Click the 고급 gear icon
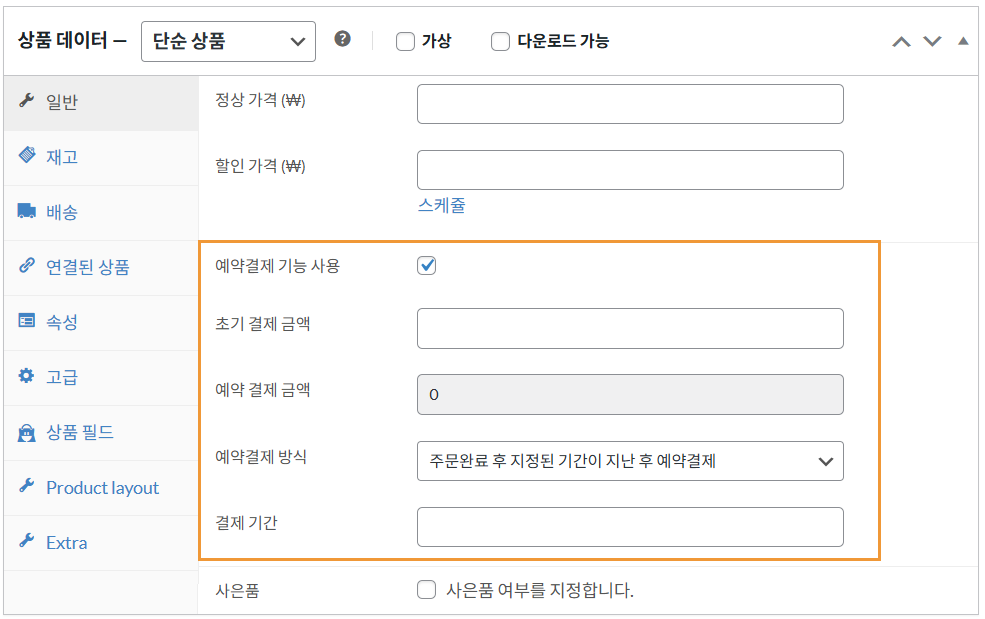This screenshot has height=619, width=985. (27, 377)
